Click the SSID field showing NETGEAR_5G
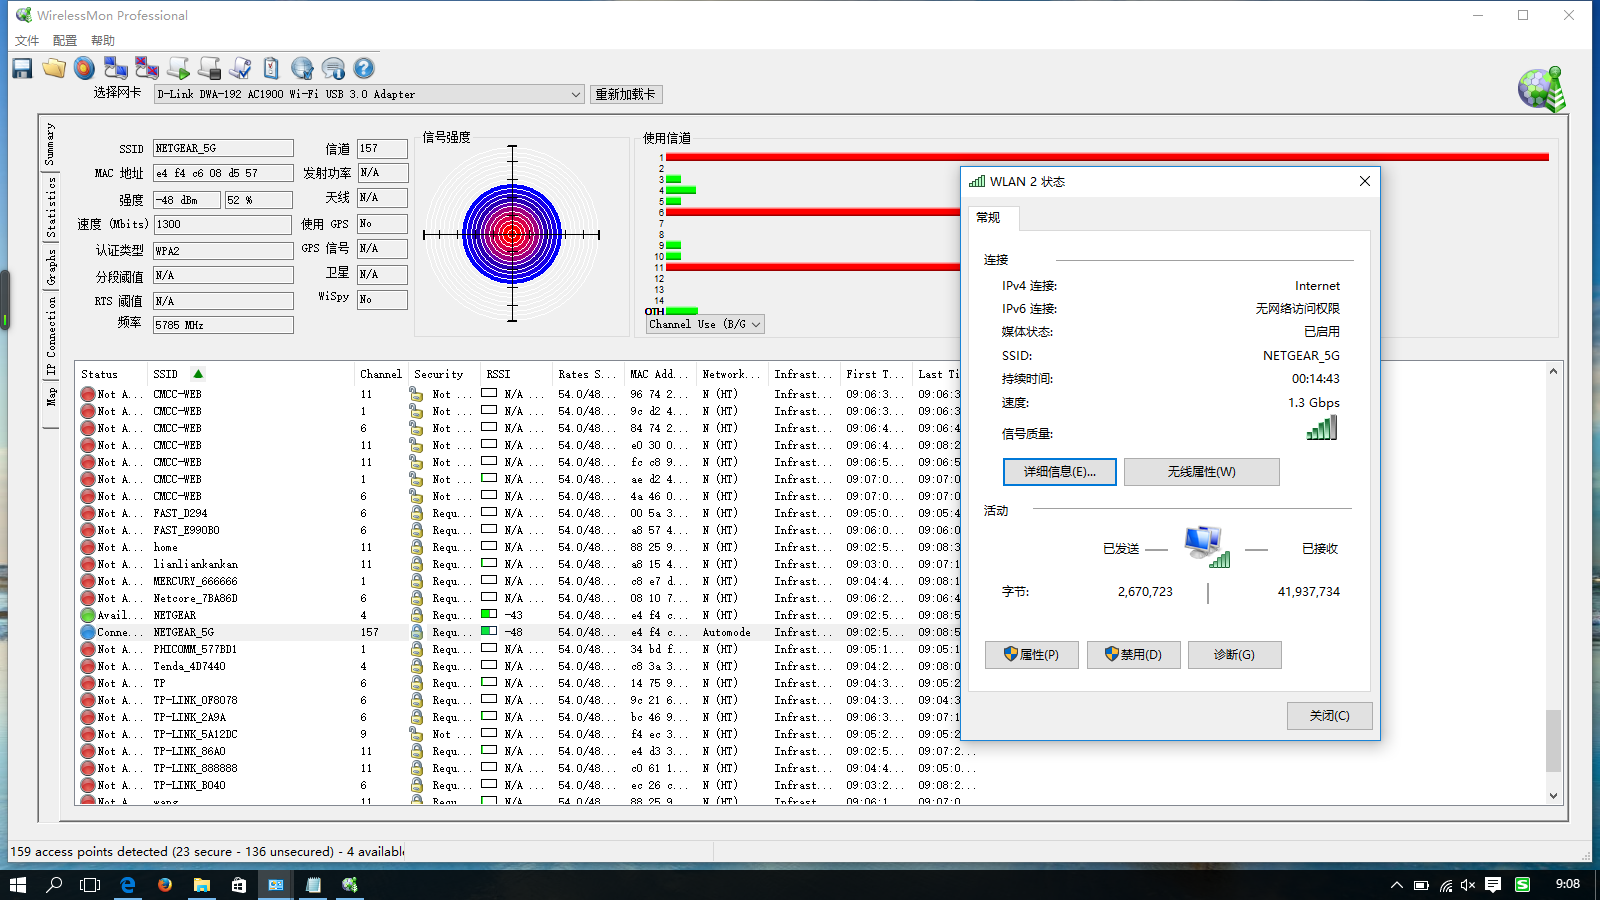Image resolution: width=1600 pixels, height=900 pixels. [223, 148]
